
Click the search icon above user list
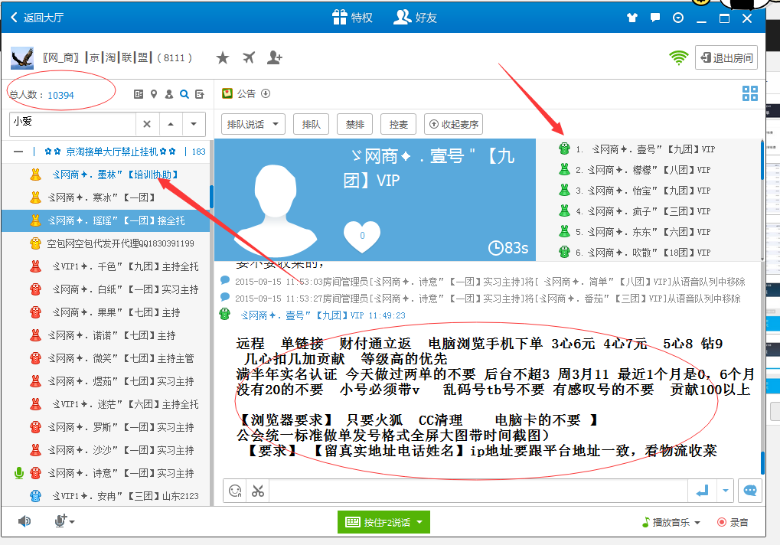pyautogui.click(x=184, y=94)
